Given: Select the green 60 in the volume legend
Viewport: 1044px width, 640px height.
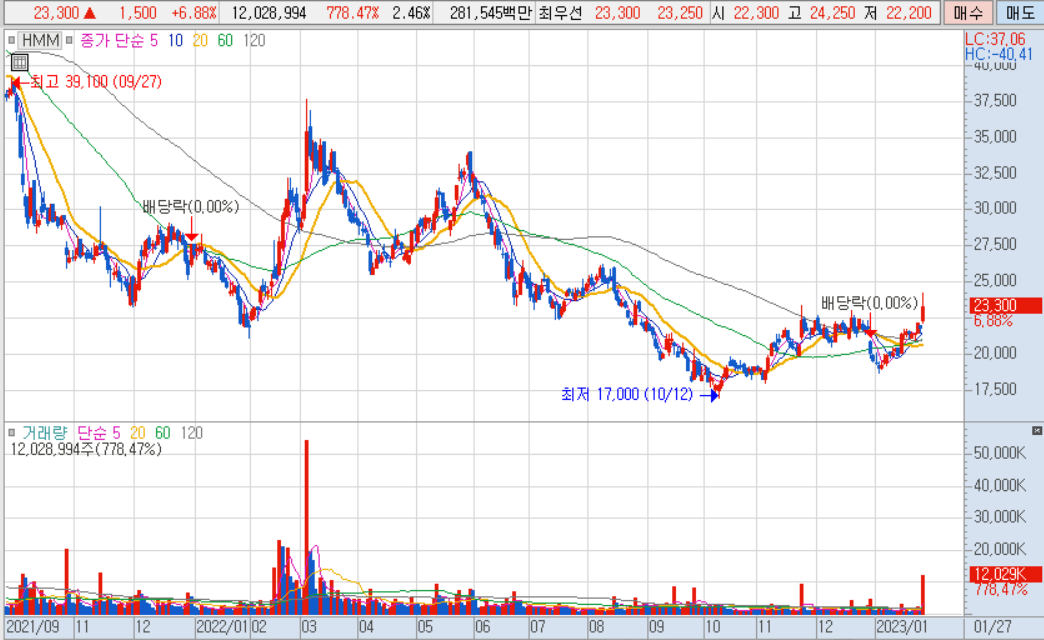Looking at the screenshot, I should point(162,433).
